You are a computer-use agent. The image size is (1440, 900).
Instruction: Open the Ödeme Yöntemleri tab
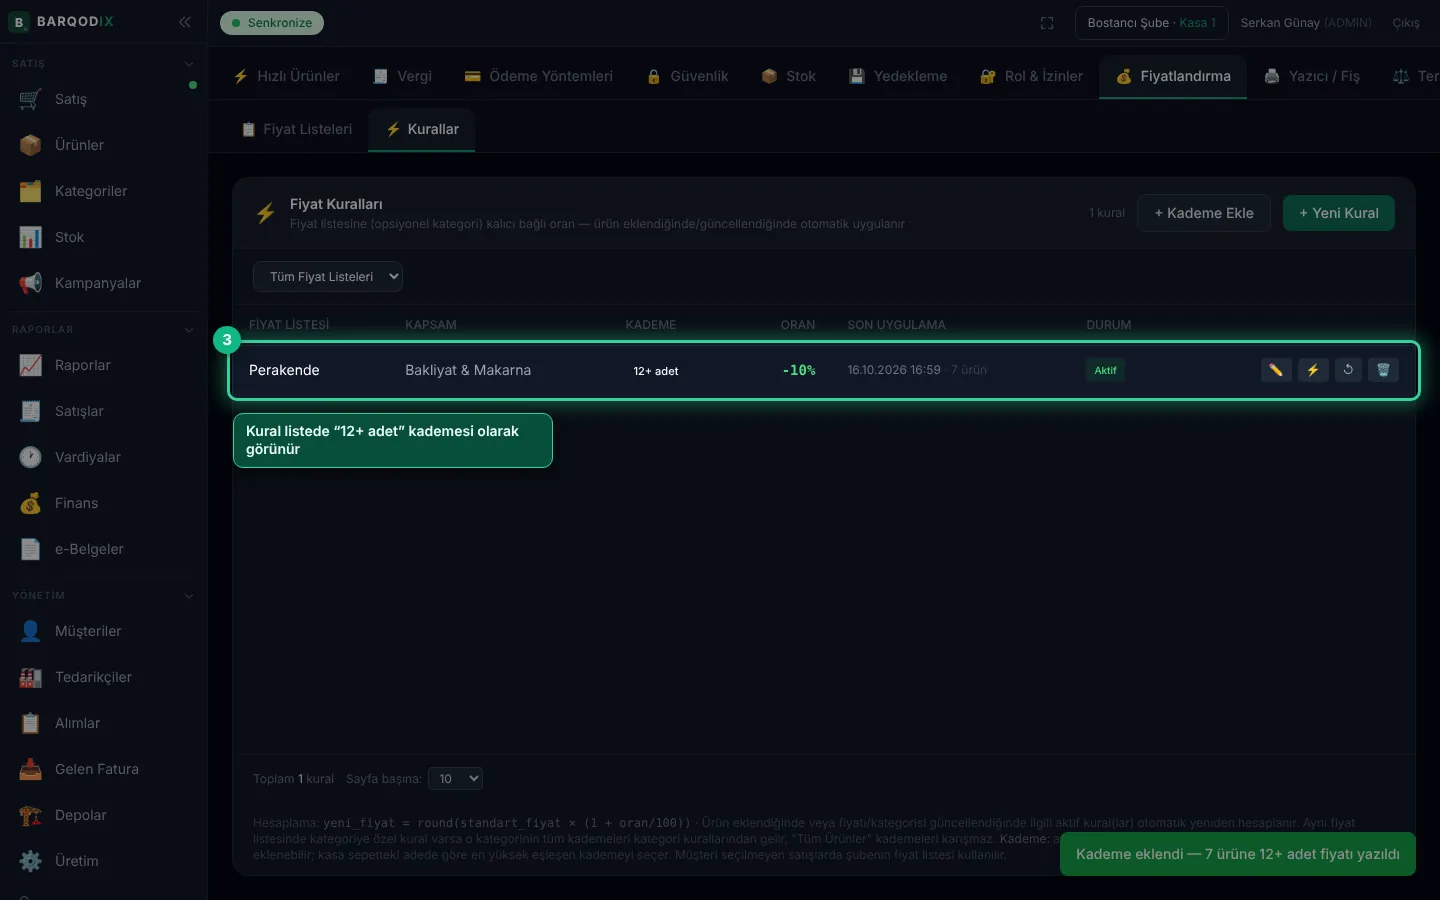pyautogui.click(x=539, y=76)
